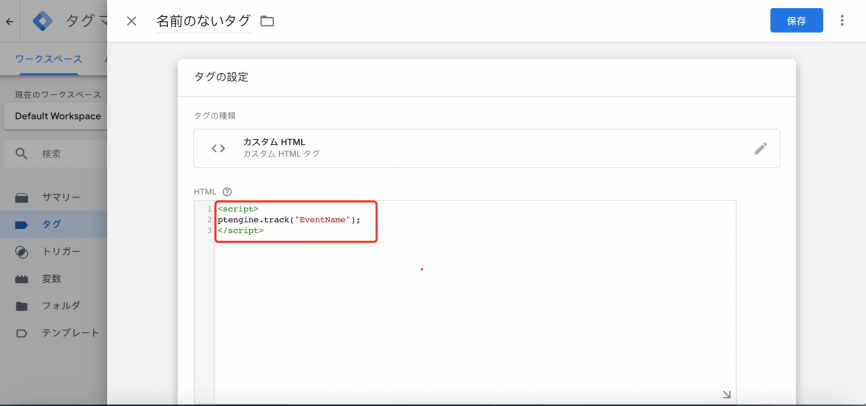
Task: Click the カスタム HTML tag type card
Action: tap(487, 148)
